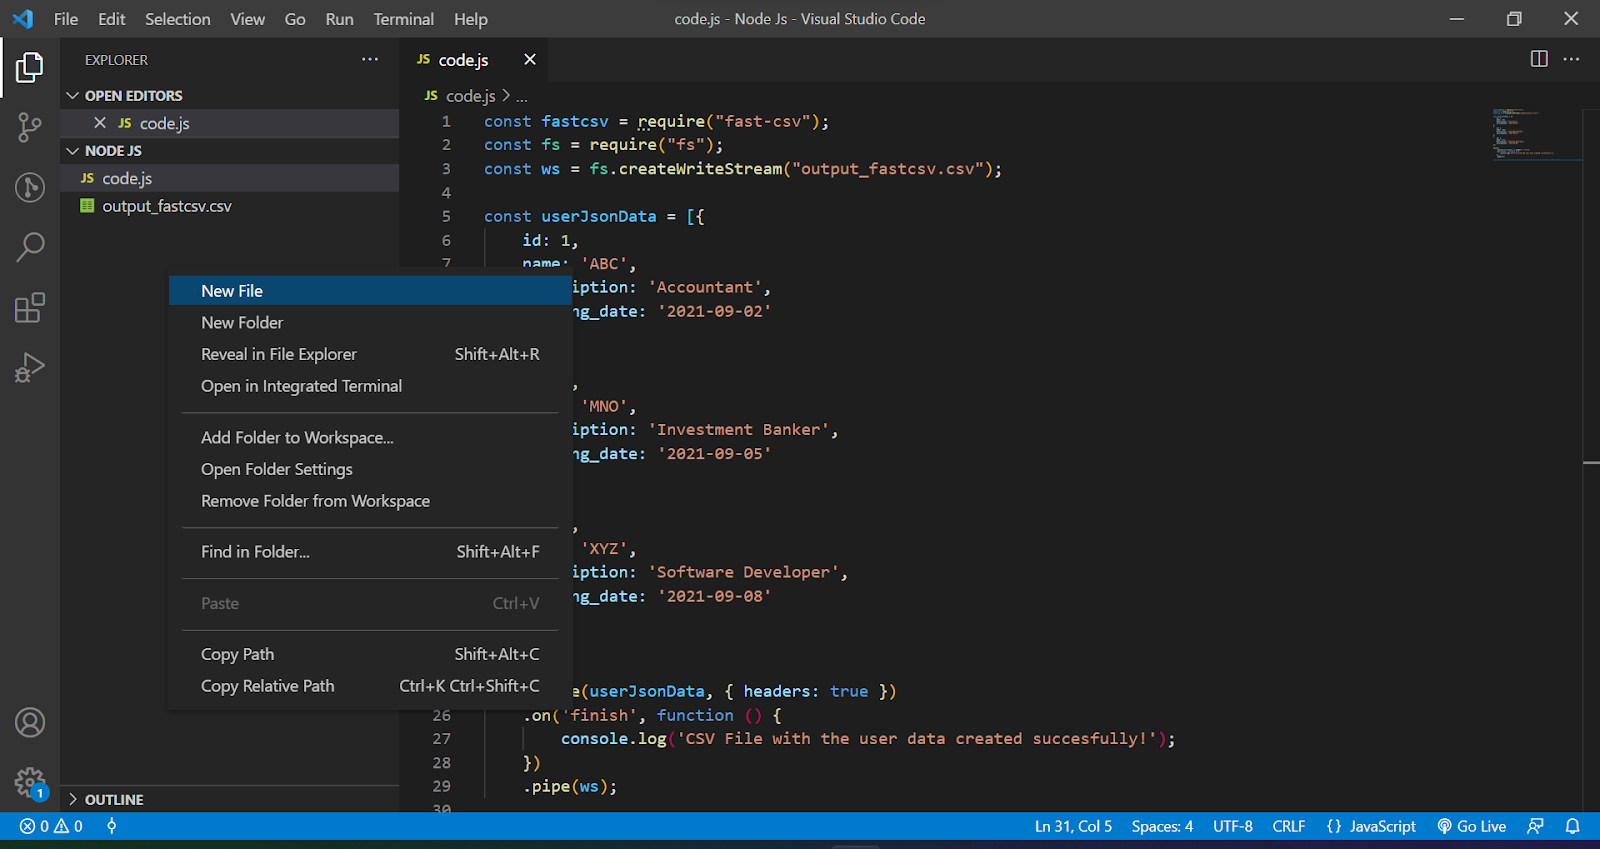Choose Remove Folder from Workspace
This screenshot has height=849, width=1600.
coord(370,501)
